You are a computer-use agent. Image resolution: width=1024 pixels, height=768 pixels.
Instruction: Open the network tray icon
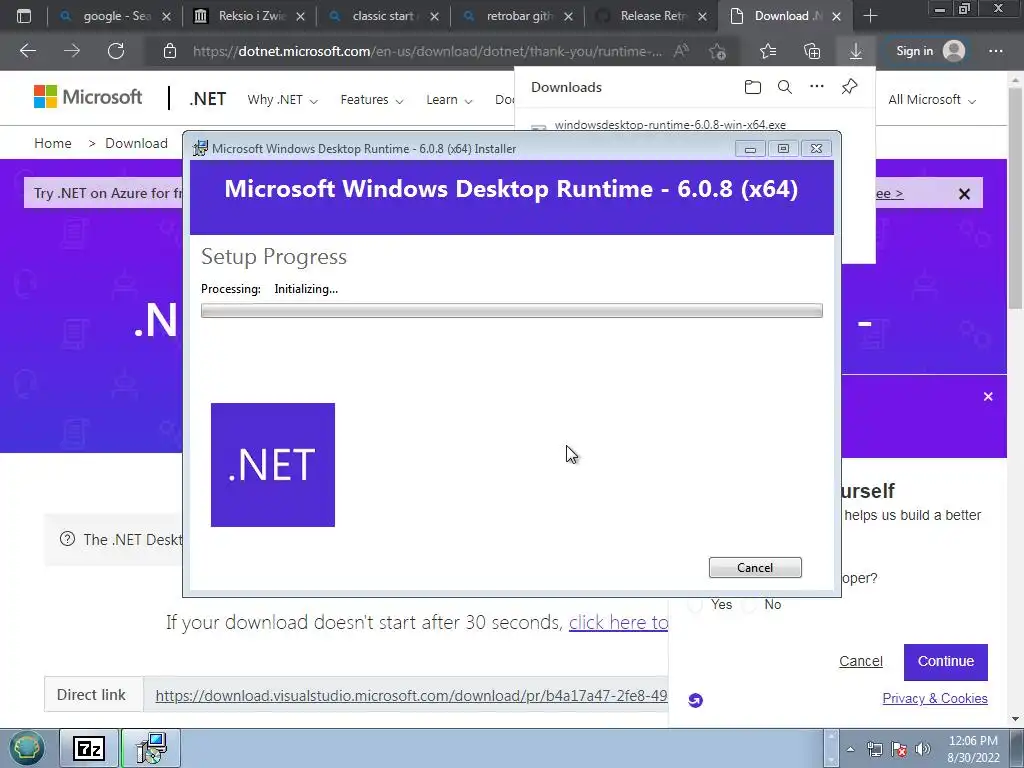coord(874,749)
